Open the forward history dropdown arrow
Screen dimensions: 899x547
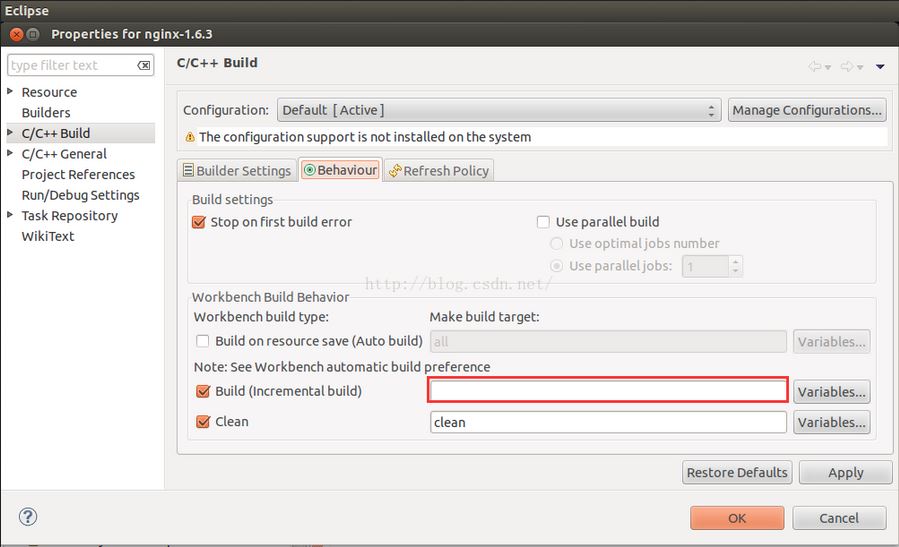click(860, 68)
